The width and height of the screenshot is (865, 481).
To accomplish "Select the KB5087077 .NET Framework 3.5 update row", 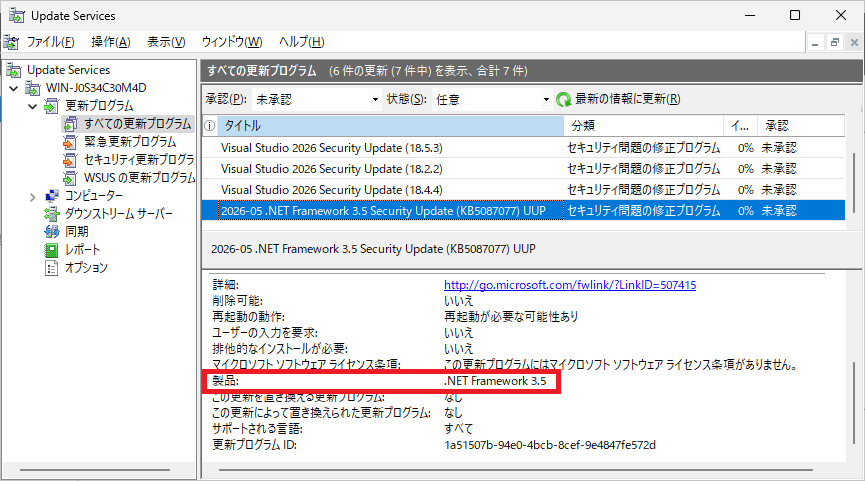I will tap(523, 211).
